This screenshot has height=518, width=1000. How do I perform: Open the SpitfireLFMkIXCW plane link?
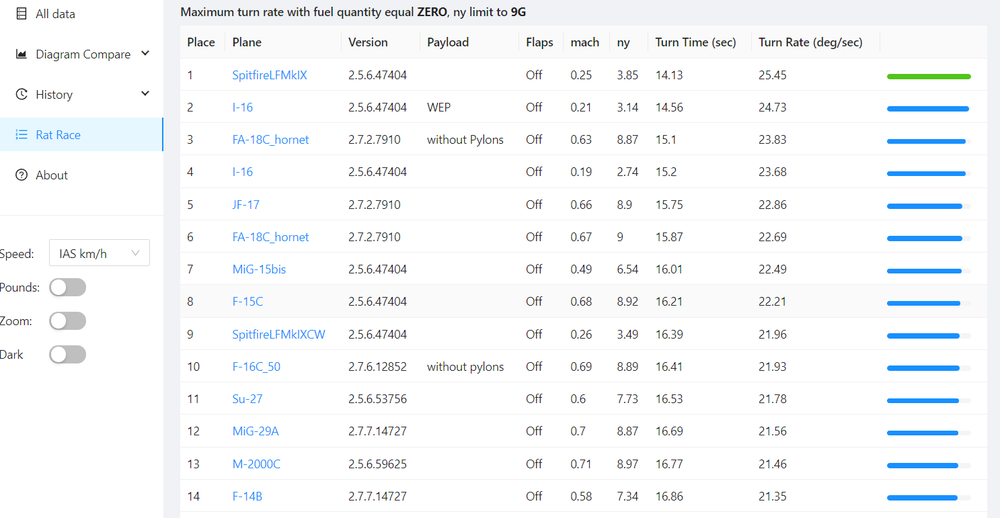pyautogui.click(x=279, y=334)
